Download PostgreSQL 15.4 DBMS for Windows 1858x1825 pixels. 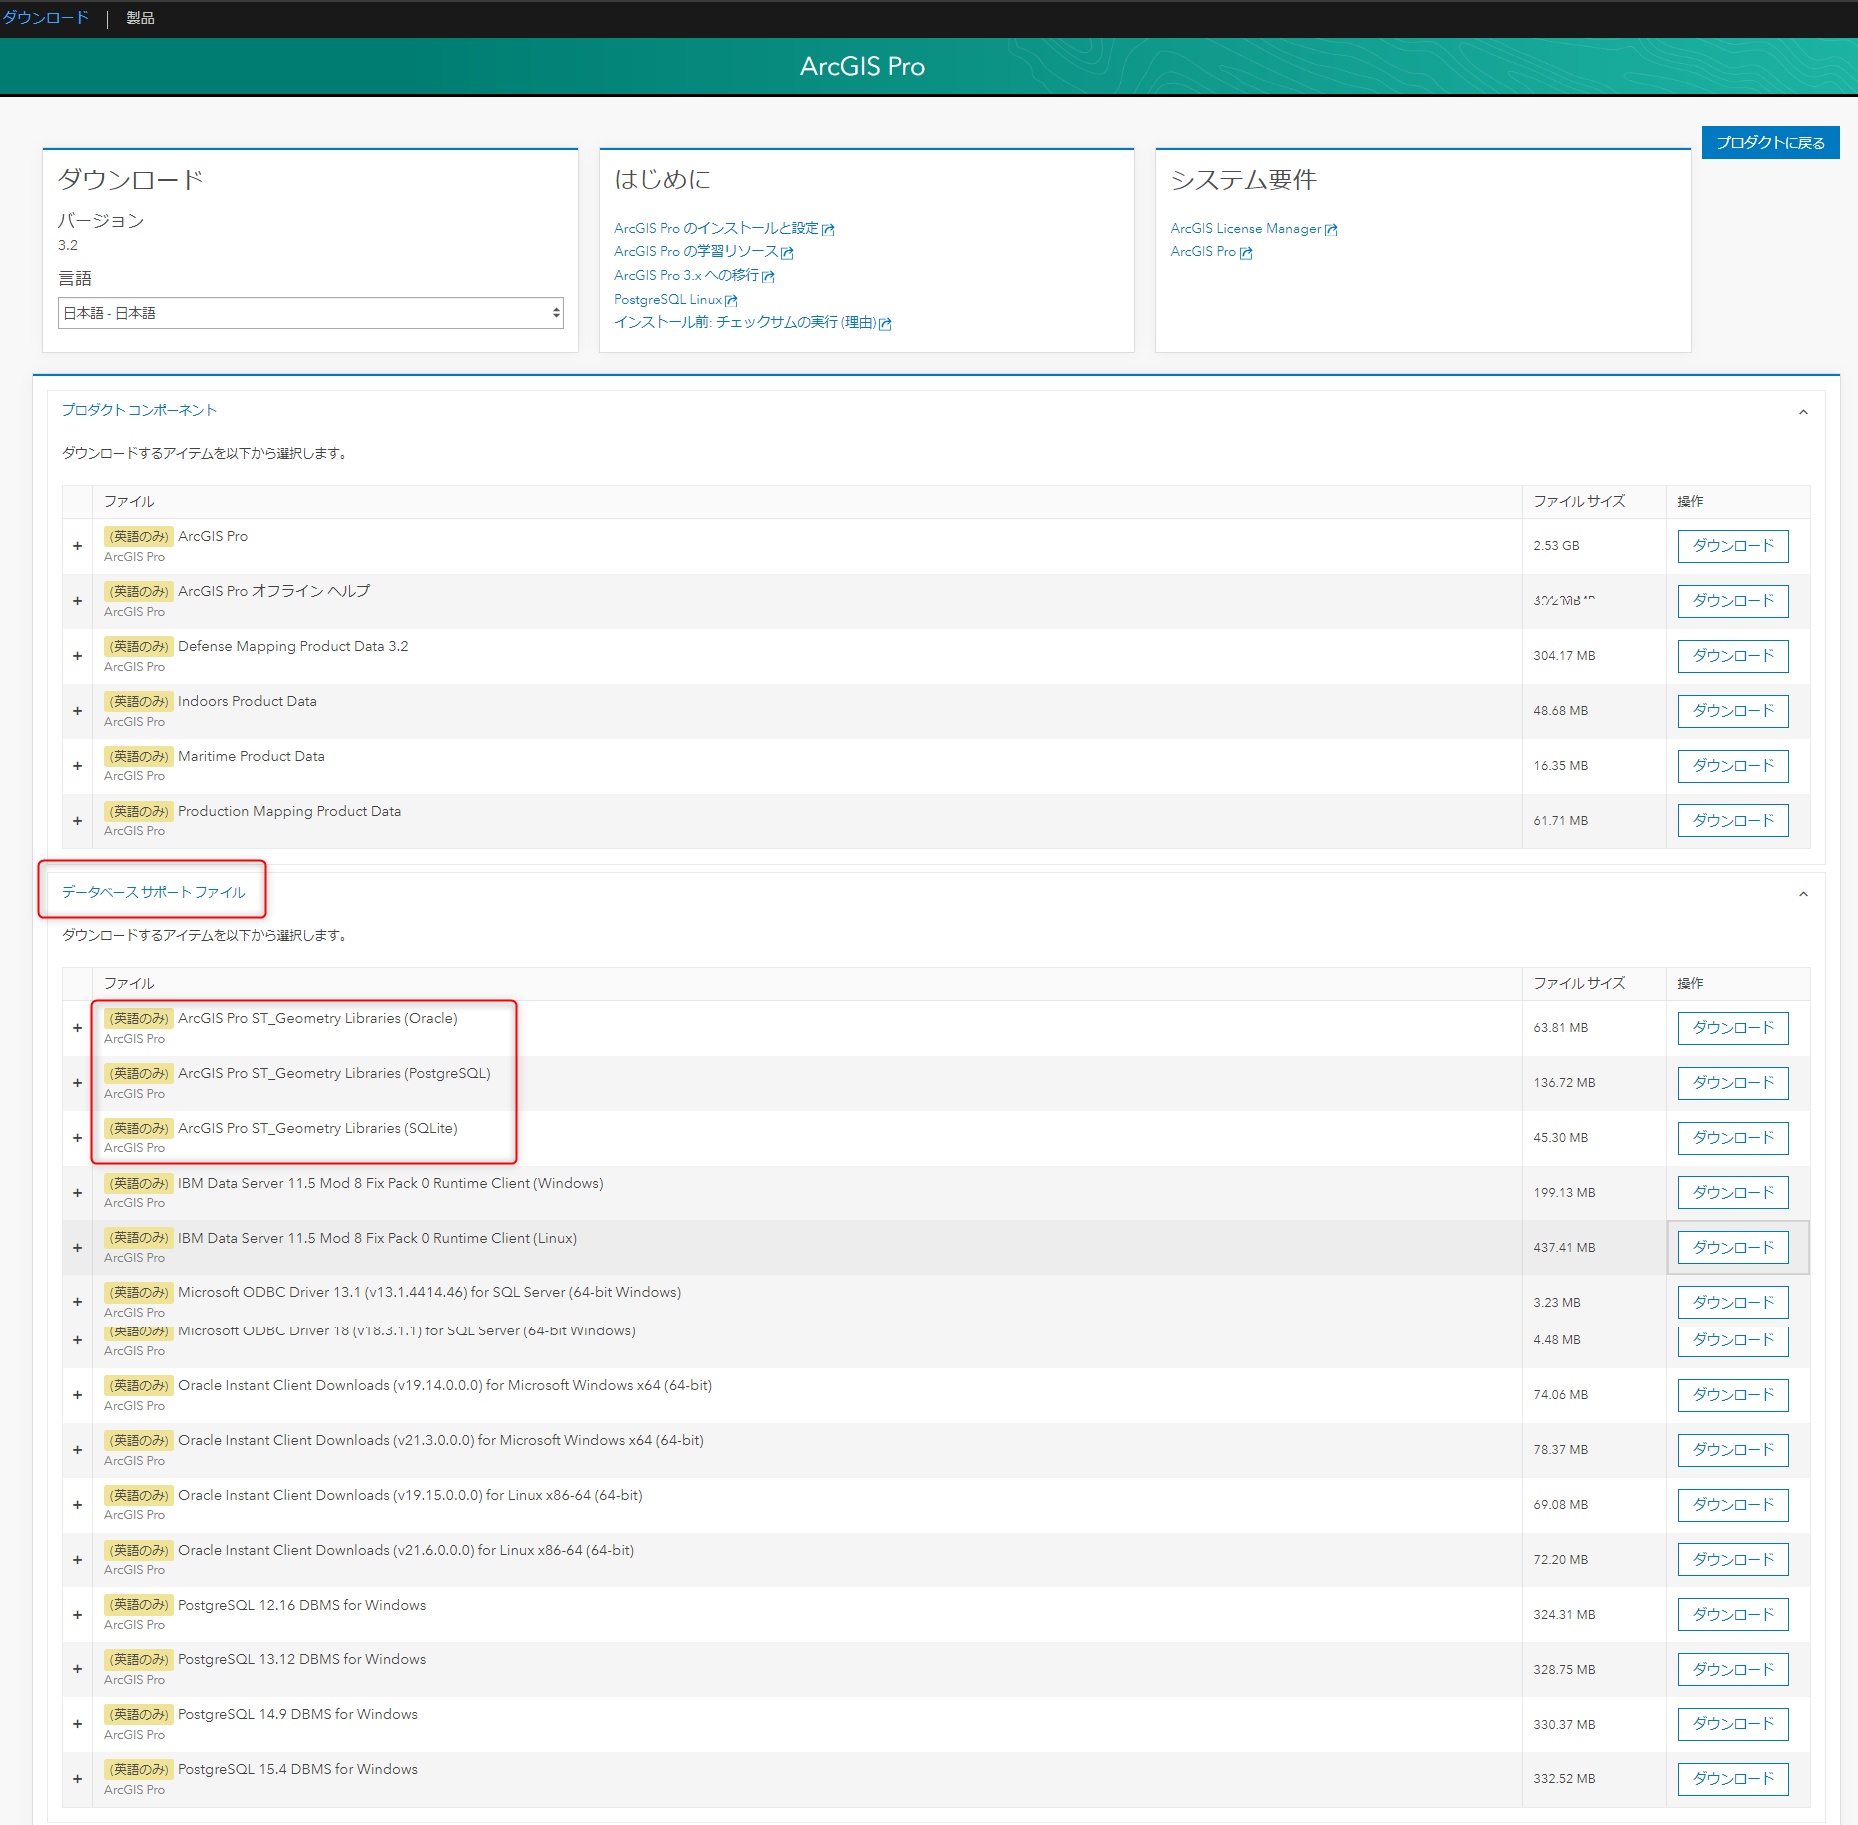tap(1732, 1779)
